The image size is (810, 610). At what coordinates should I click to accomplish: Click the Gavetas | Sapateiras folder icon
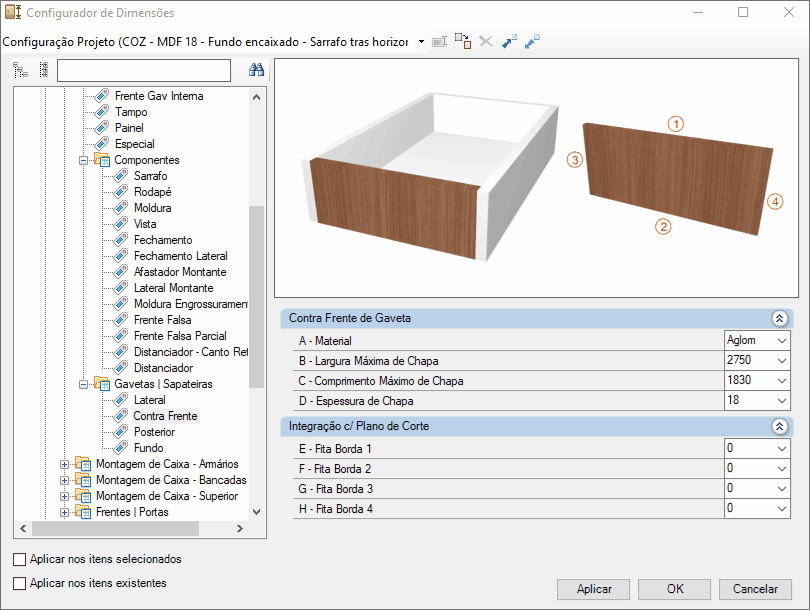coord(102,384)
